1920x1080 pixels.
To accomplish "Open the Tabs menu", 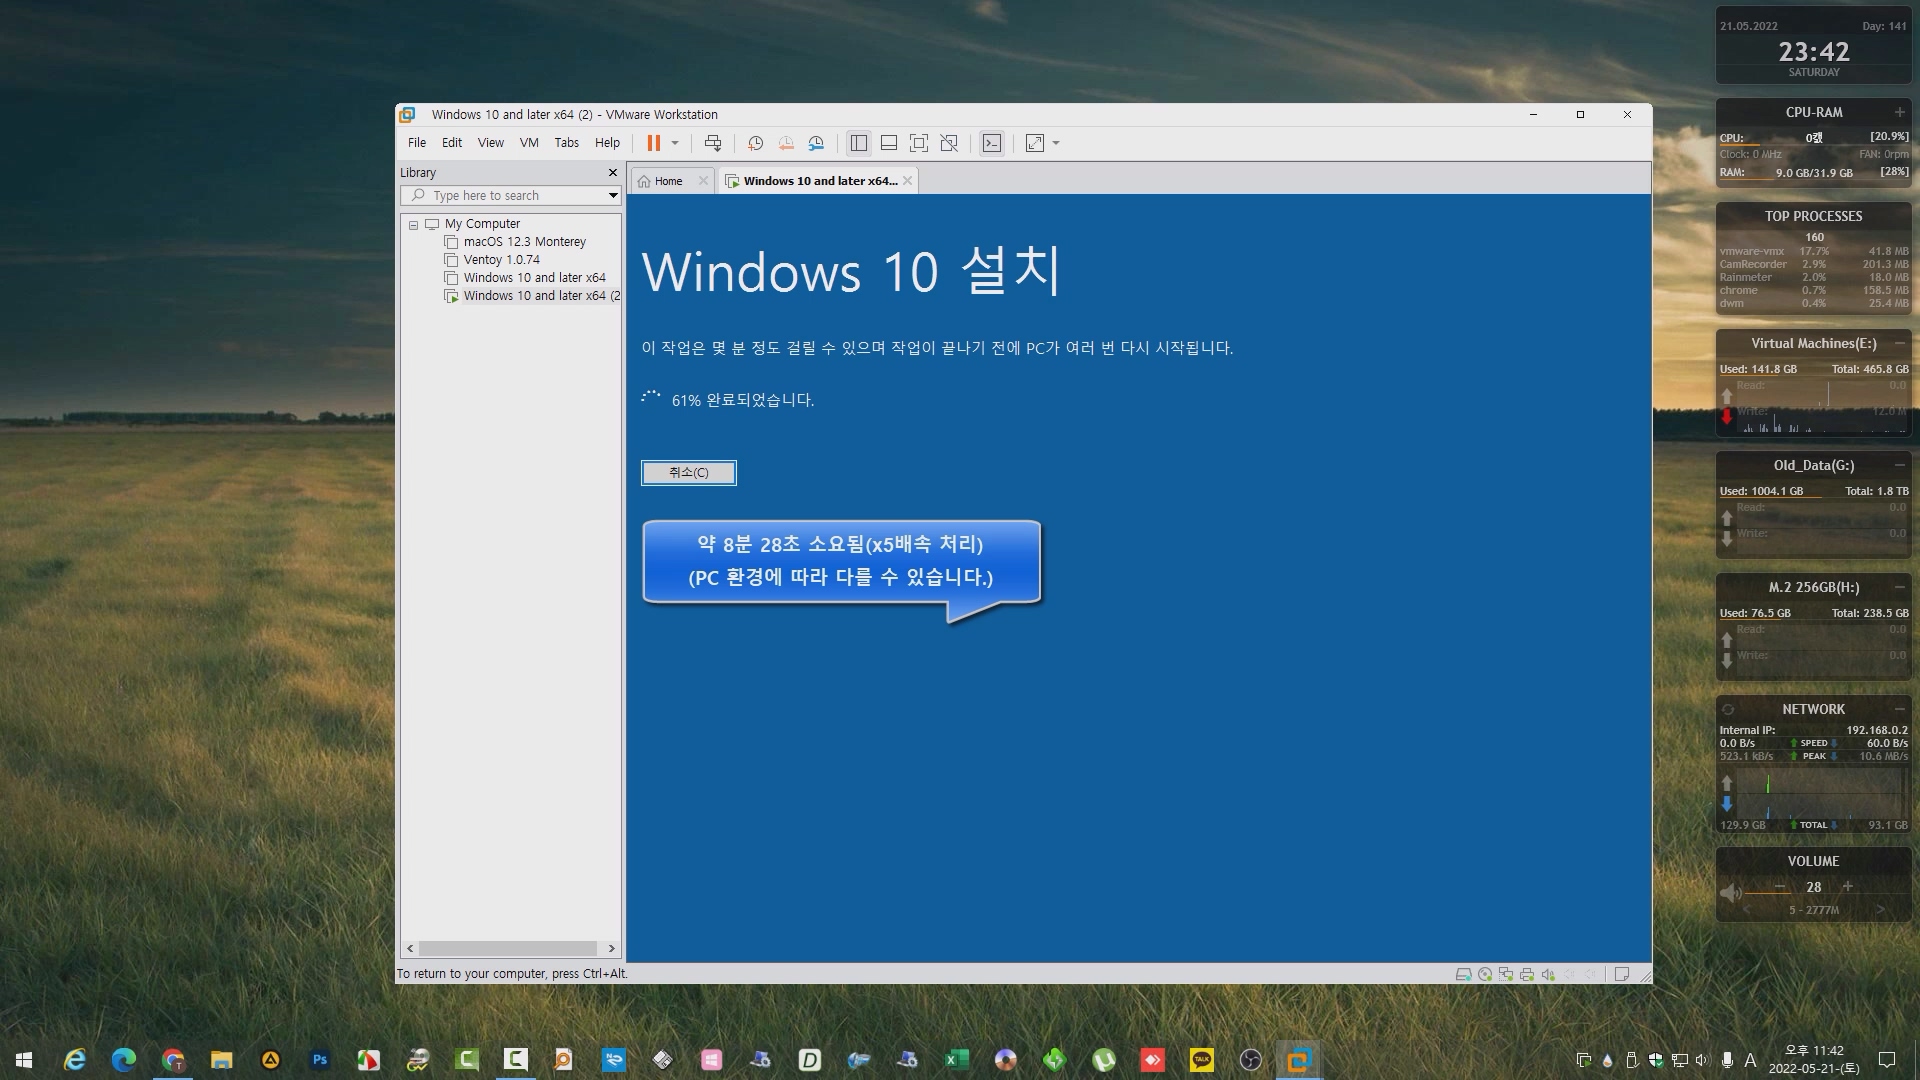I will click(567, 143).
